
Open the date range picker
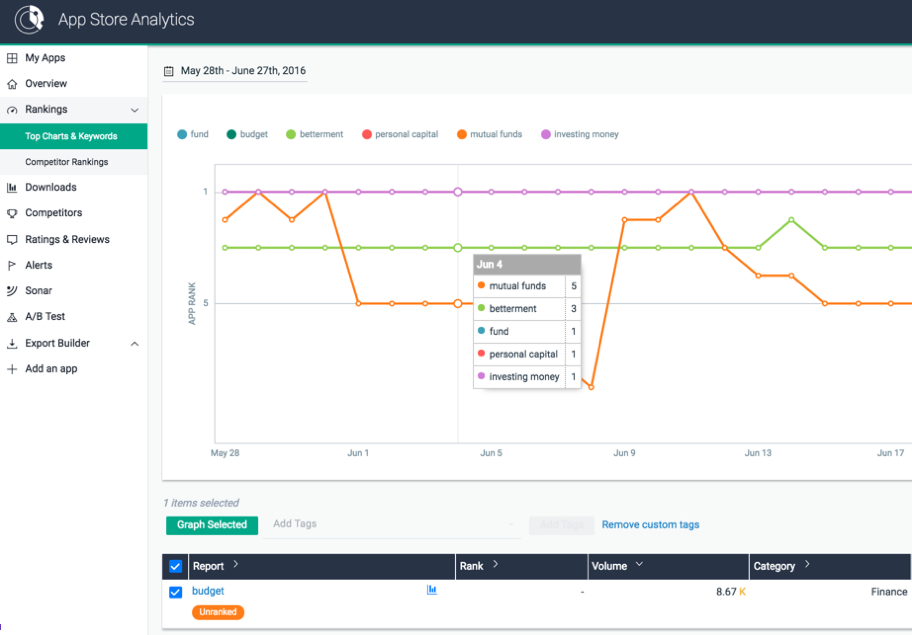(x=235, y=71)
